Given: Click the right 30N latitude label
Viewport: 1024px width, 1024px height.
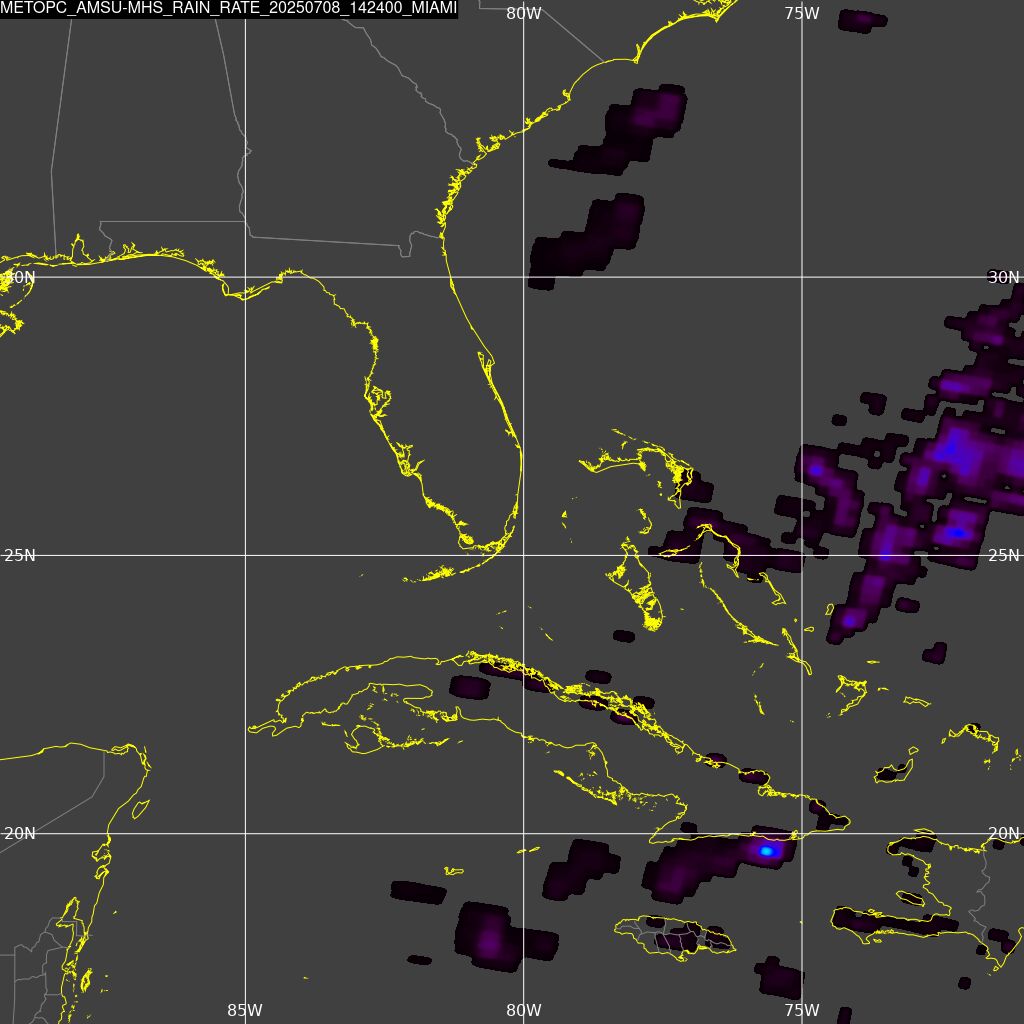Looking at the screenshot, I should pos(1004,278).
